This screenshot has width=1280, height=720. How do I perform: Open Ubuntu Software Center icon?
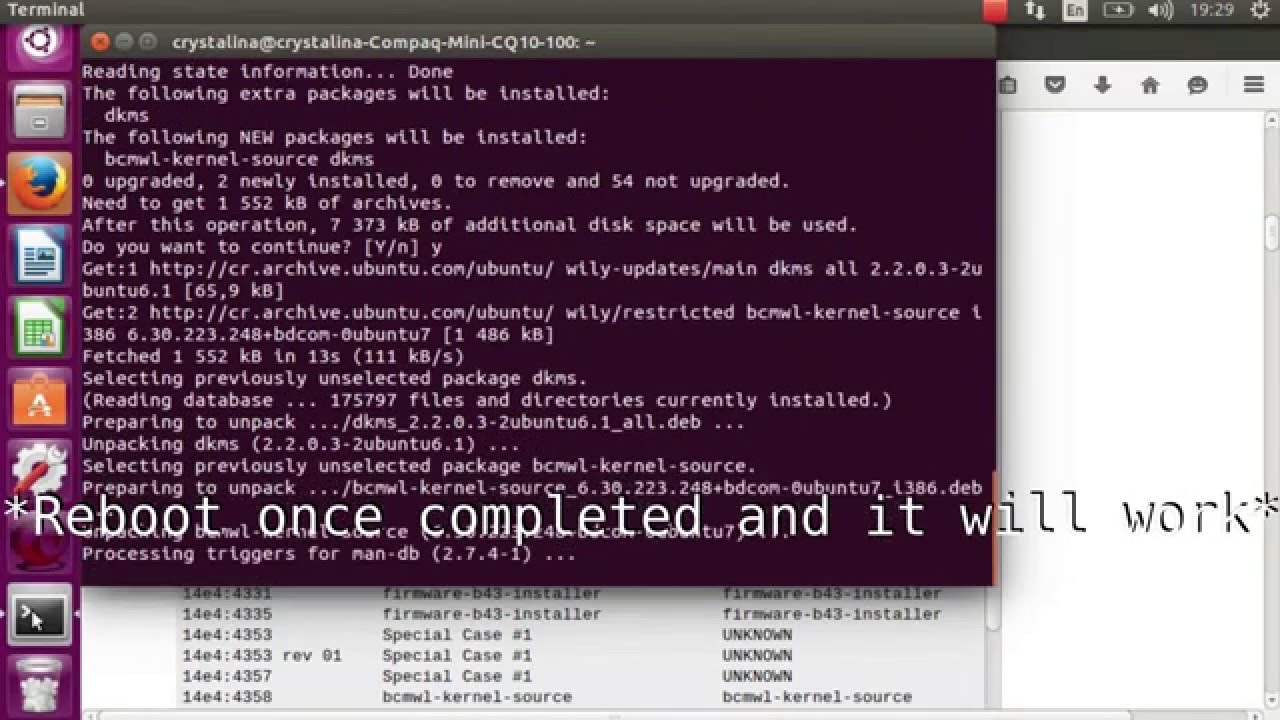pos(40,399)
